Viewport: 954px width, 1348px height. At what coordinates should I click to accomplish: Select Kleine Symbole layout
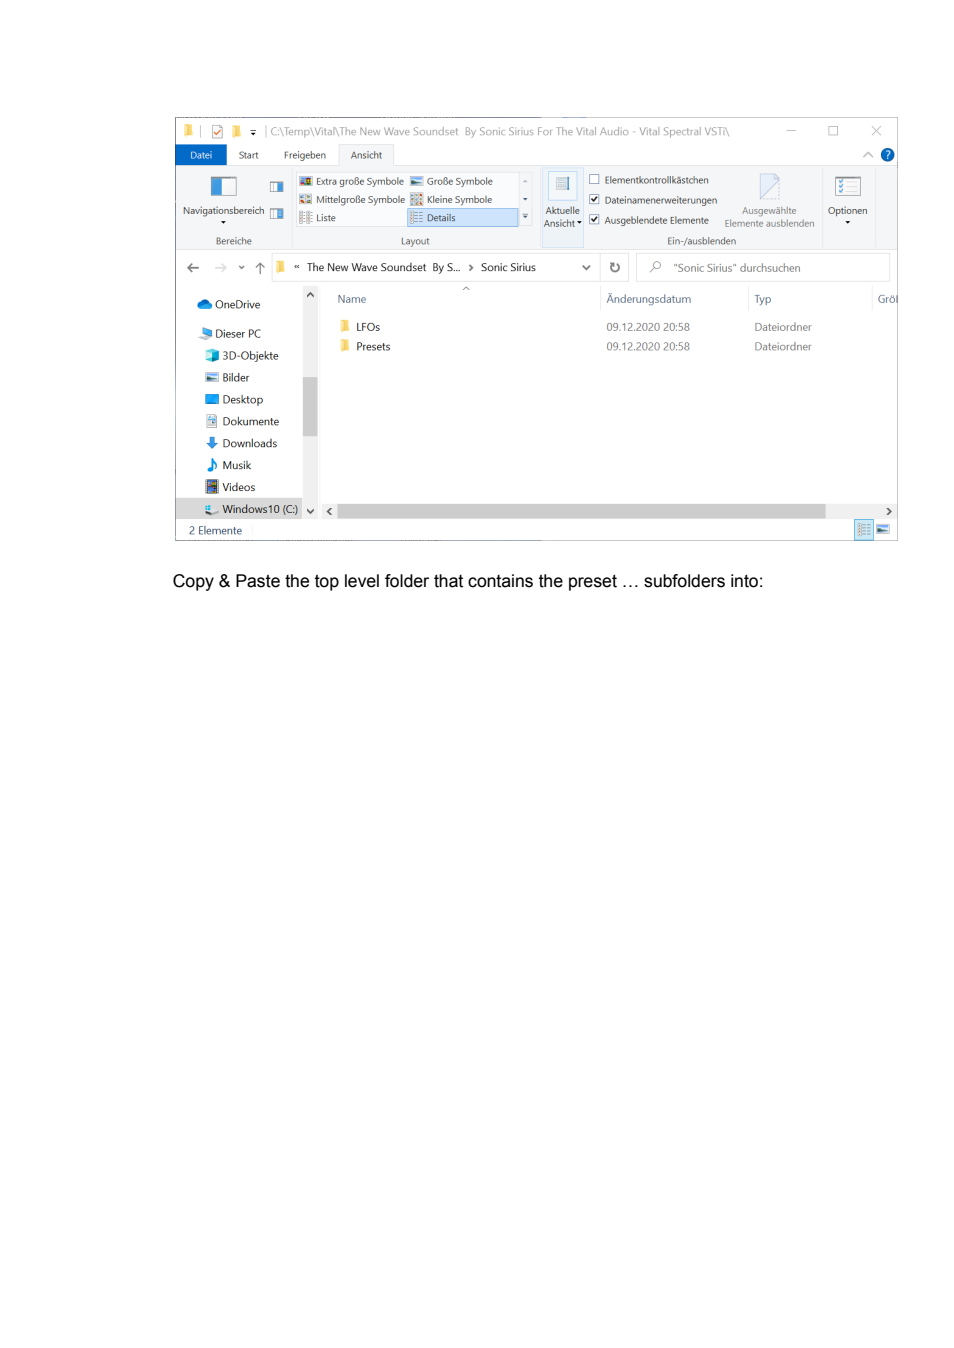(452, 199)
